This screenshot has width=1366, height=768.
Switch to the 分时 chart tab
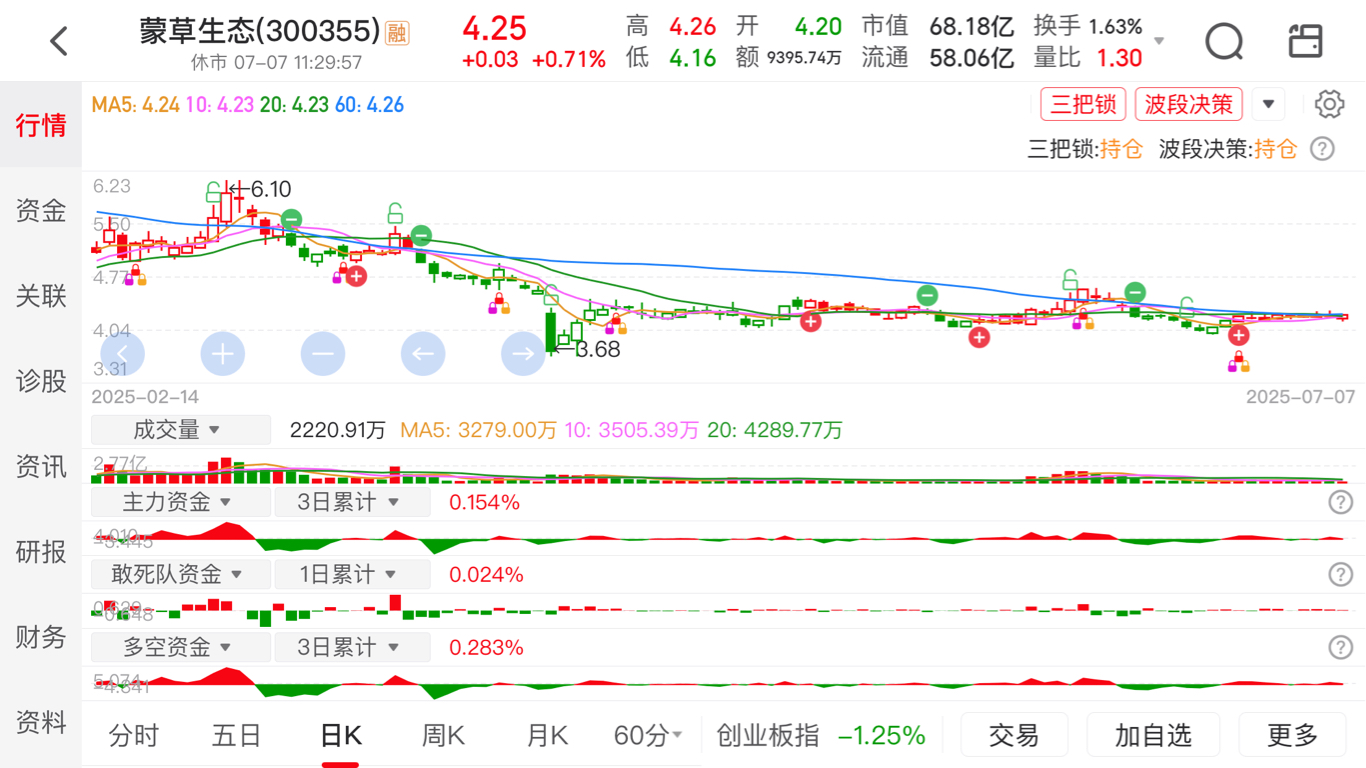tap(134, 736)
